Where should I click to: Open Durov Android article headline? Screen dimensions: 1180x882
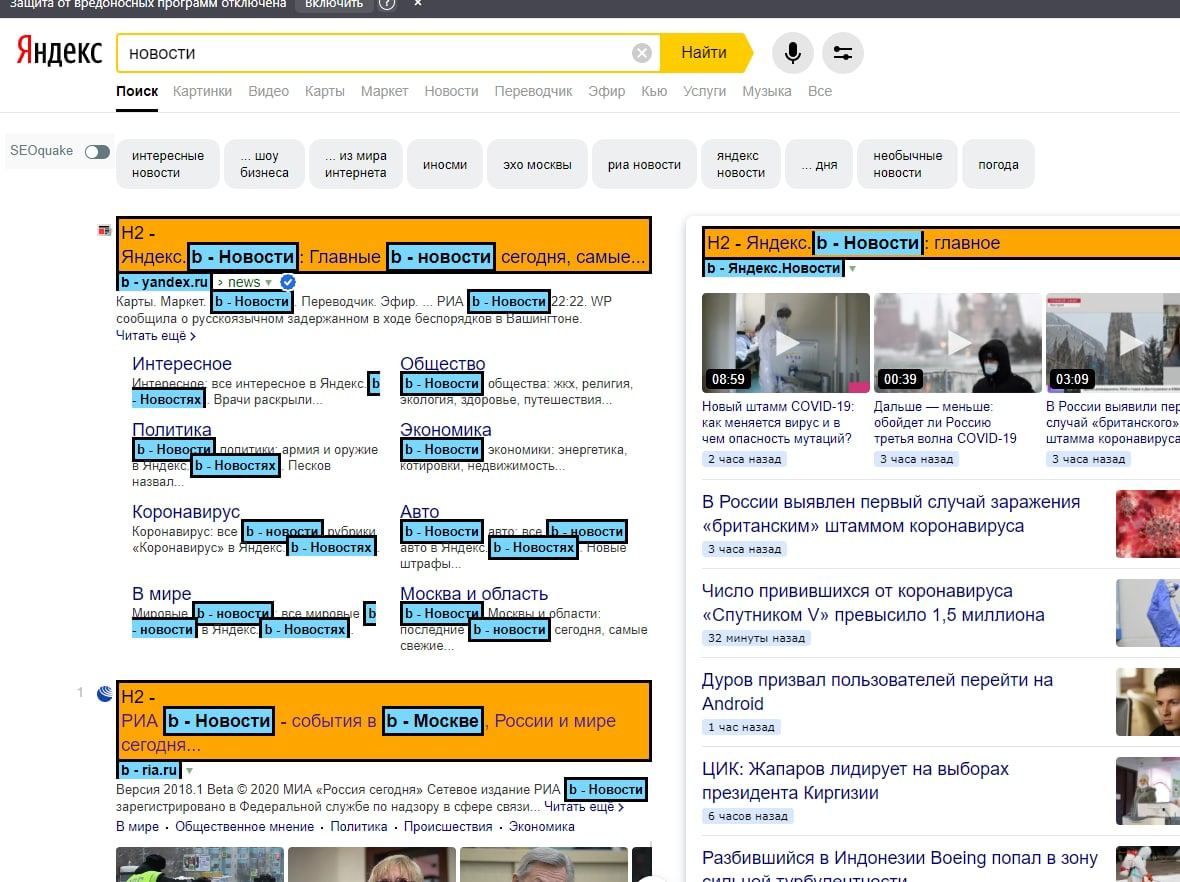(x=877, y=692)
